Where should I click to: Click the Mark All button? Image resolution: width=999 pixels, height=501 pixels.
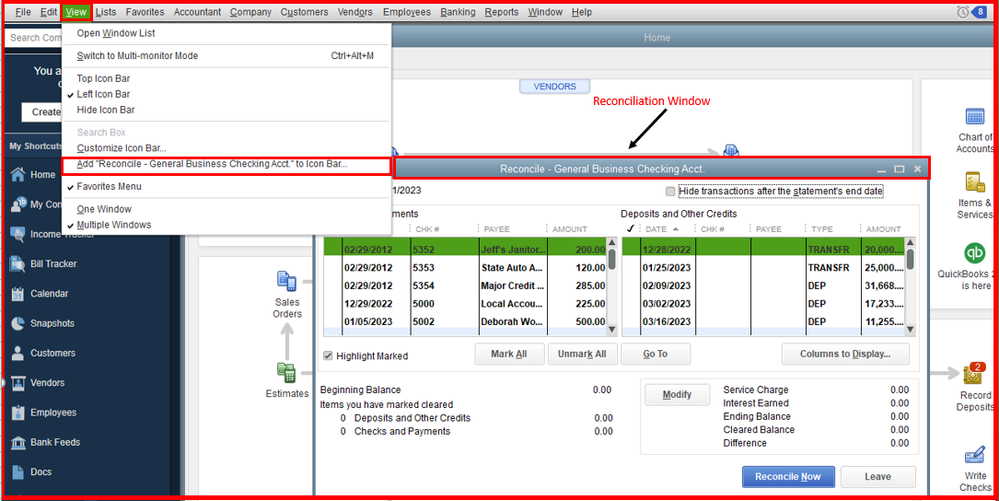(509, 354)
